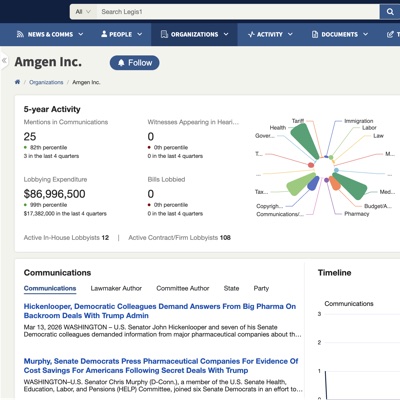The height and width of the screenshot is (400, 400).
Task: Click the News & Comms feed icon
Action: [20, 34]
